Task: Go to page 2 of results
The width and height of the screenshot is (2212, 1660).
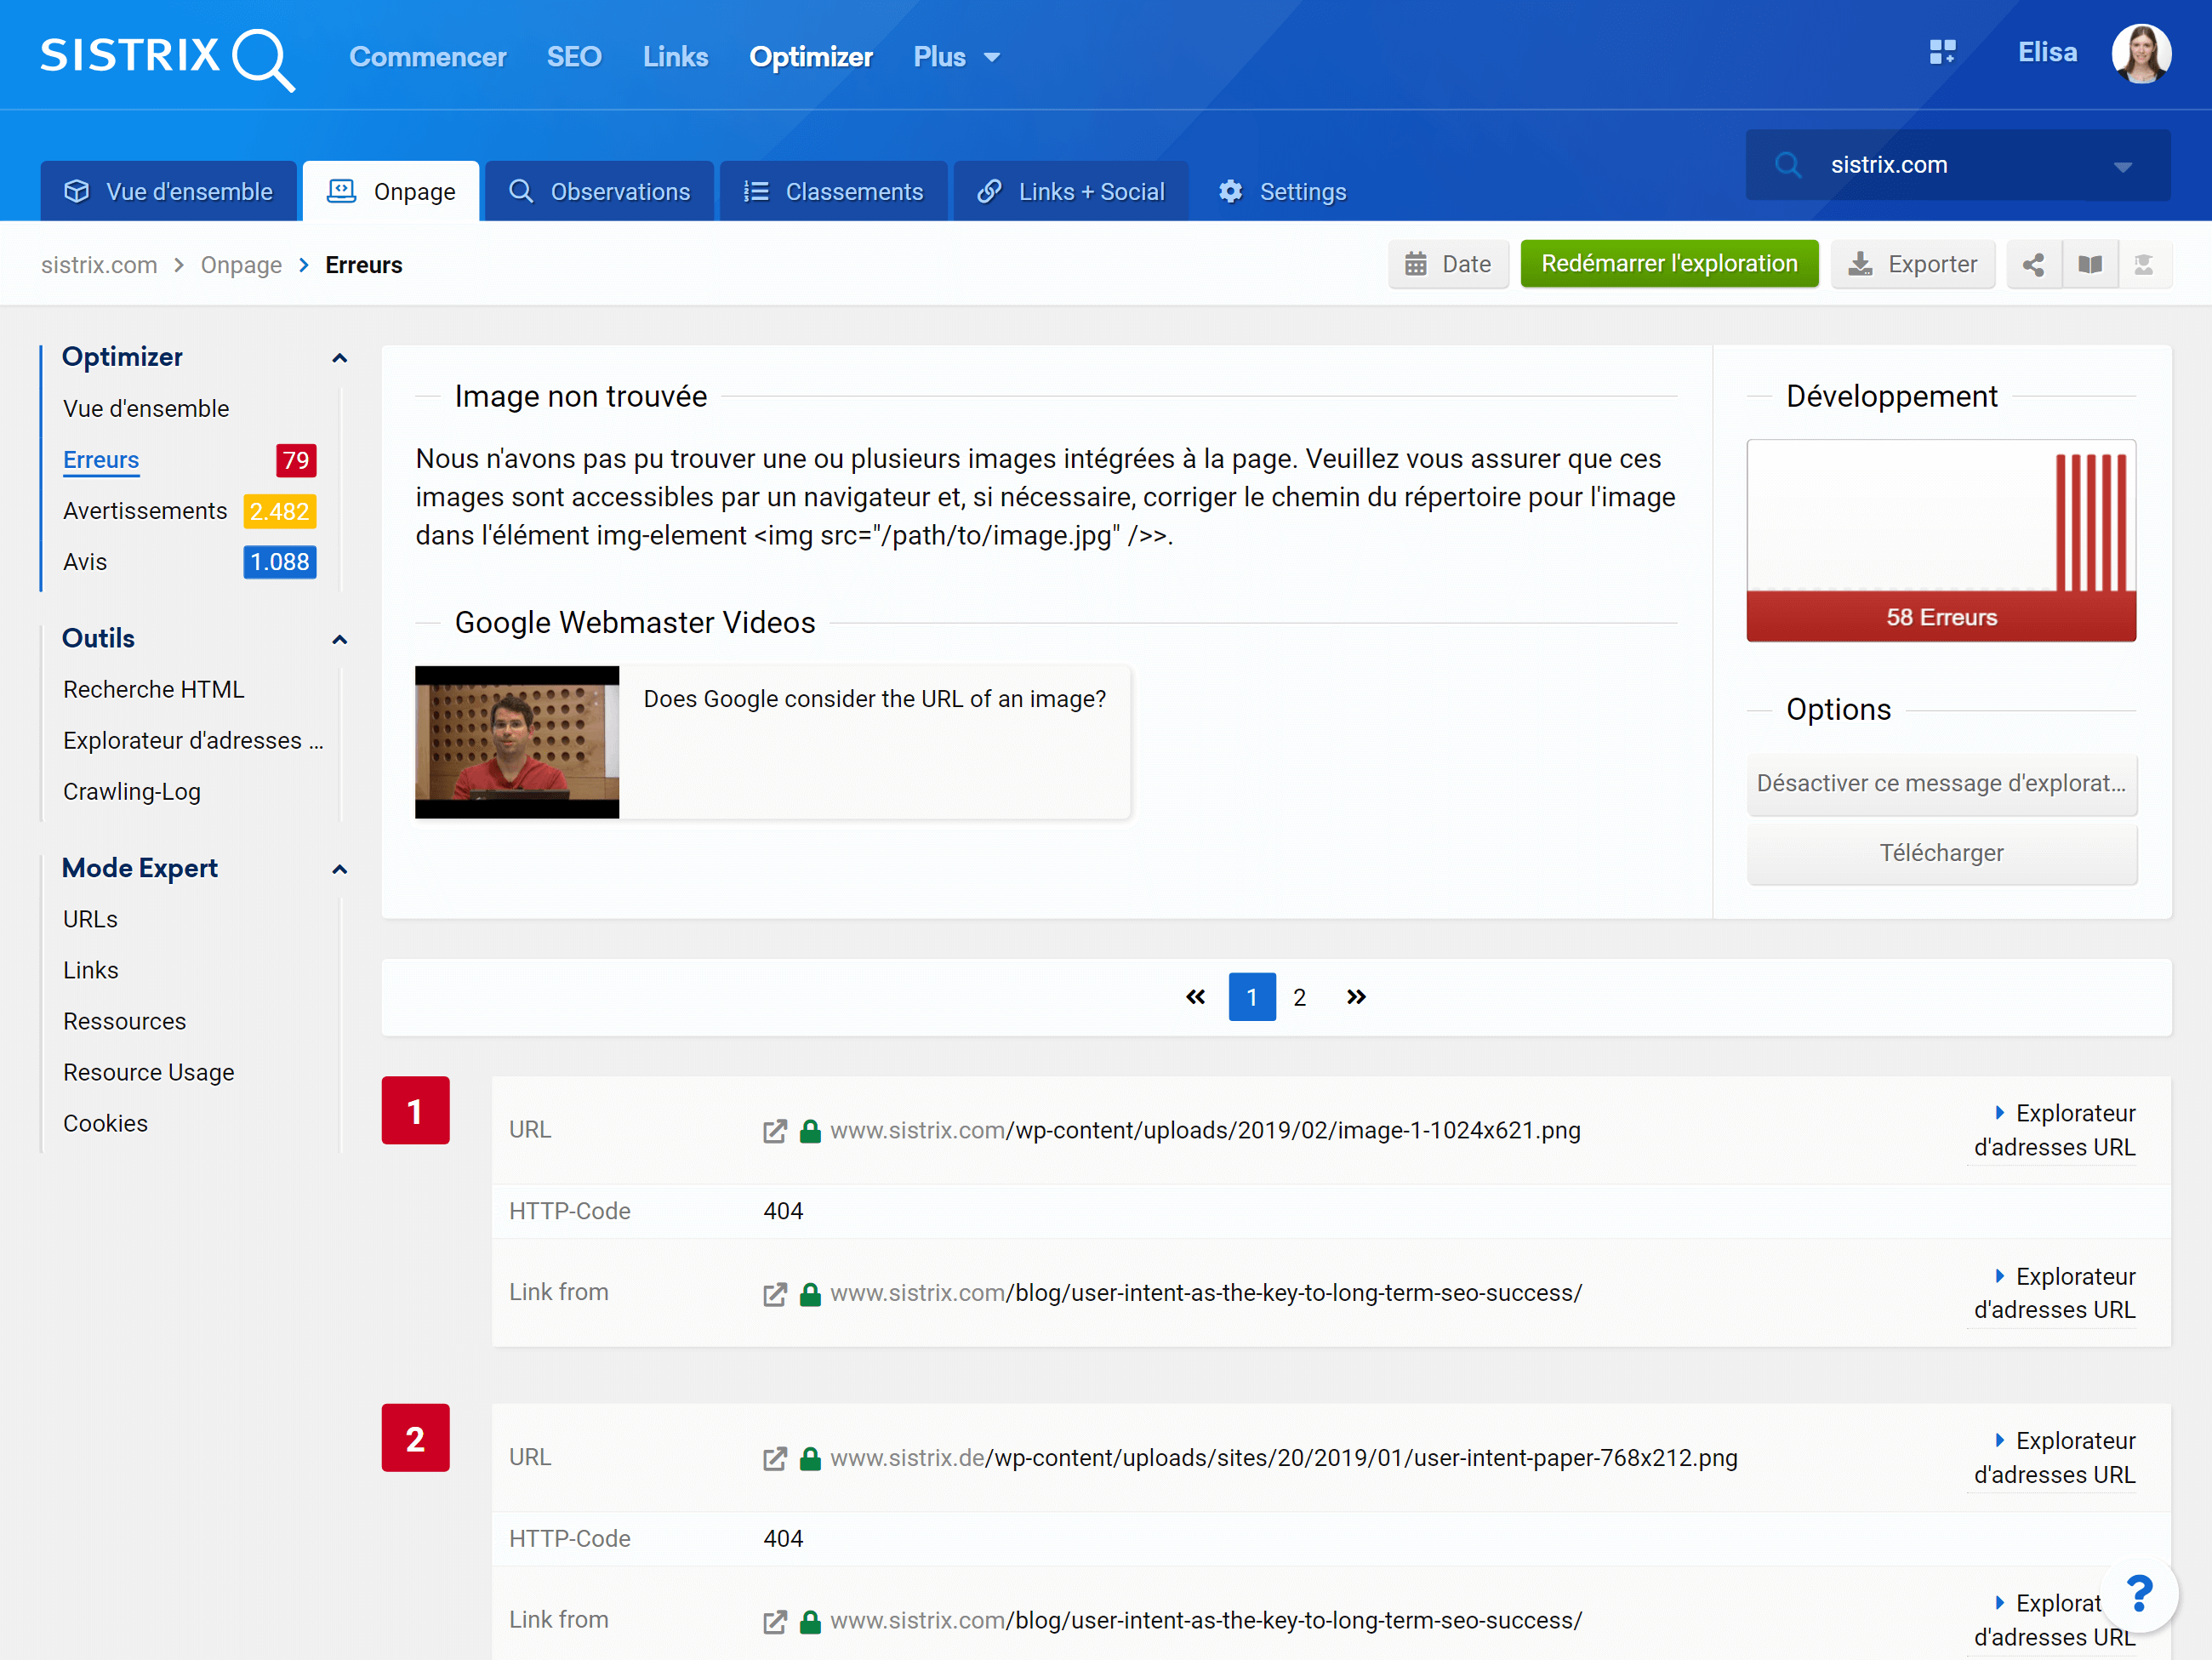Action: pyautogui.click(x=1299, y=997)
